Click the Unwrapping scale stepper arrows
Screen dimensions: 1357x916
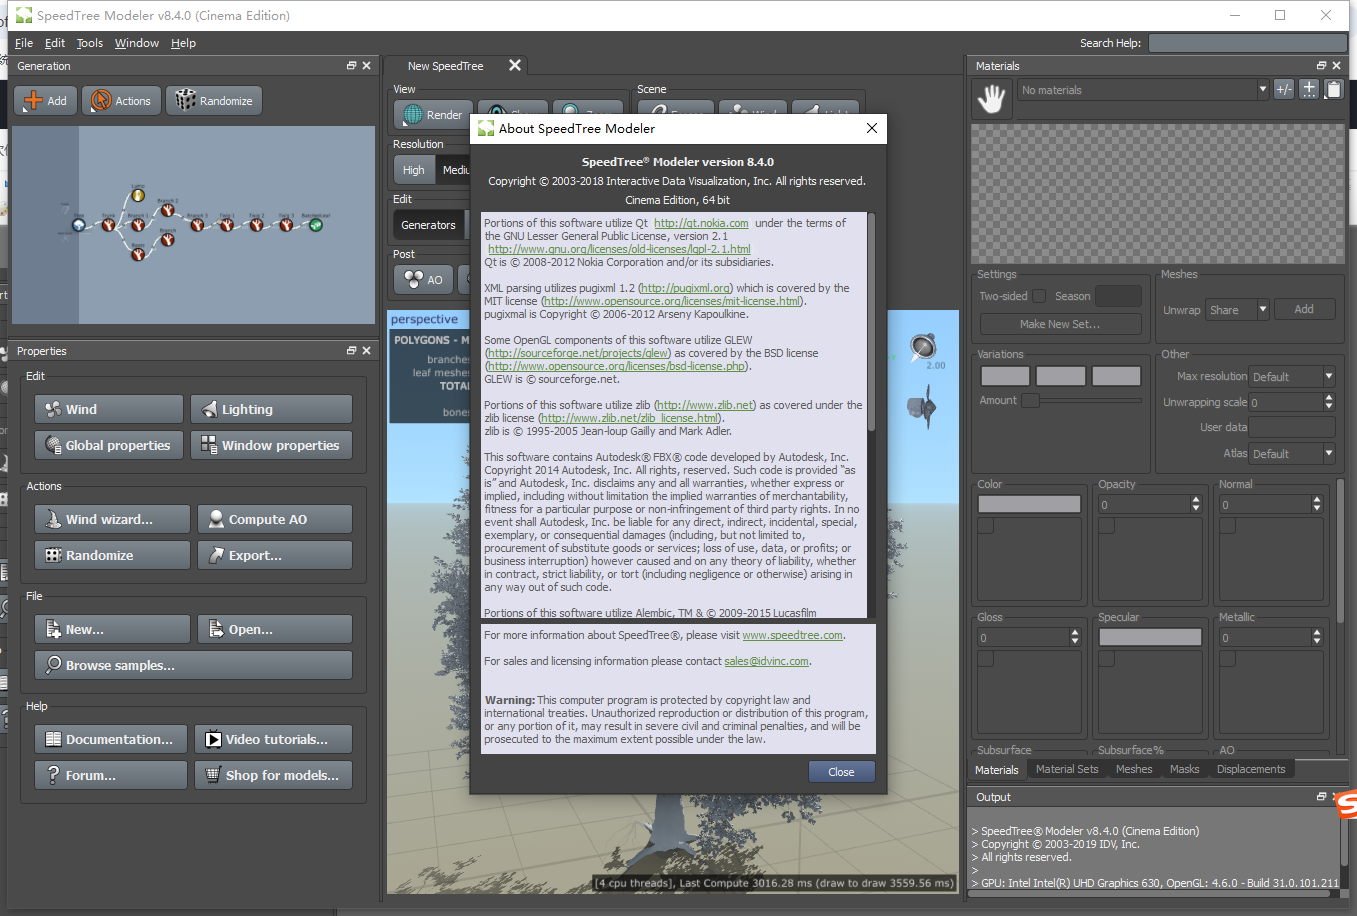(x=1329, y=402)
